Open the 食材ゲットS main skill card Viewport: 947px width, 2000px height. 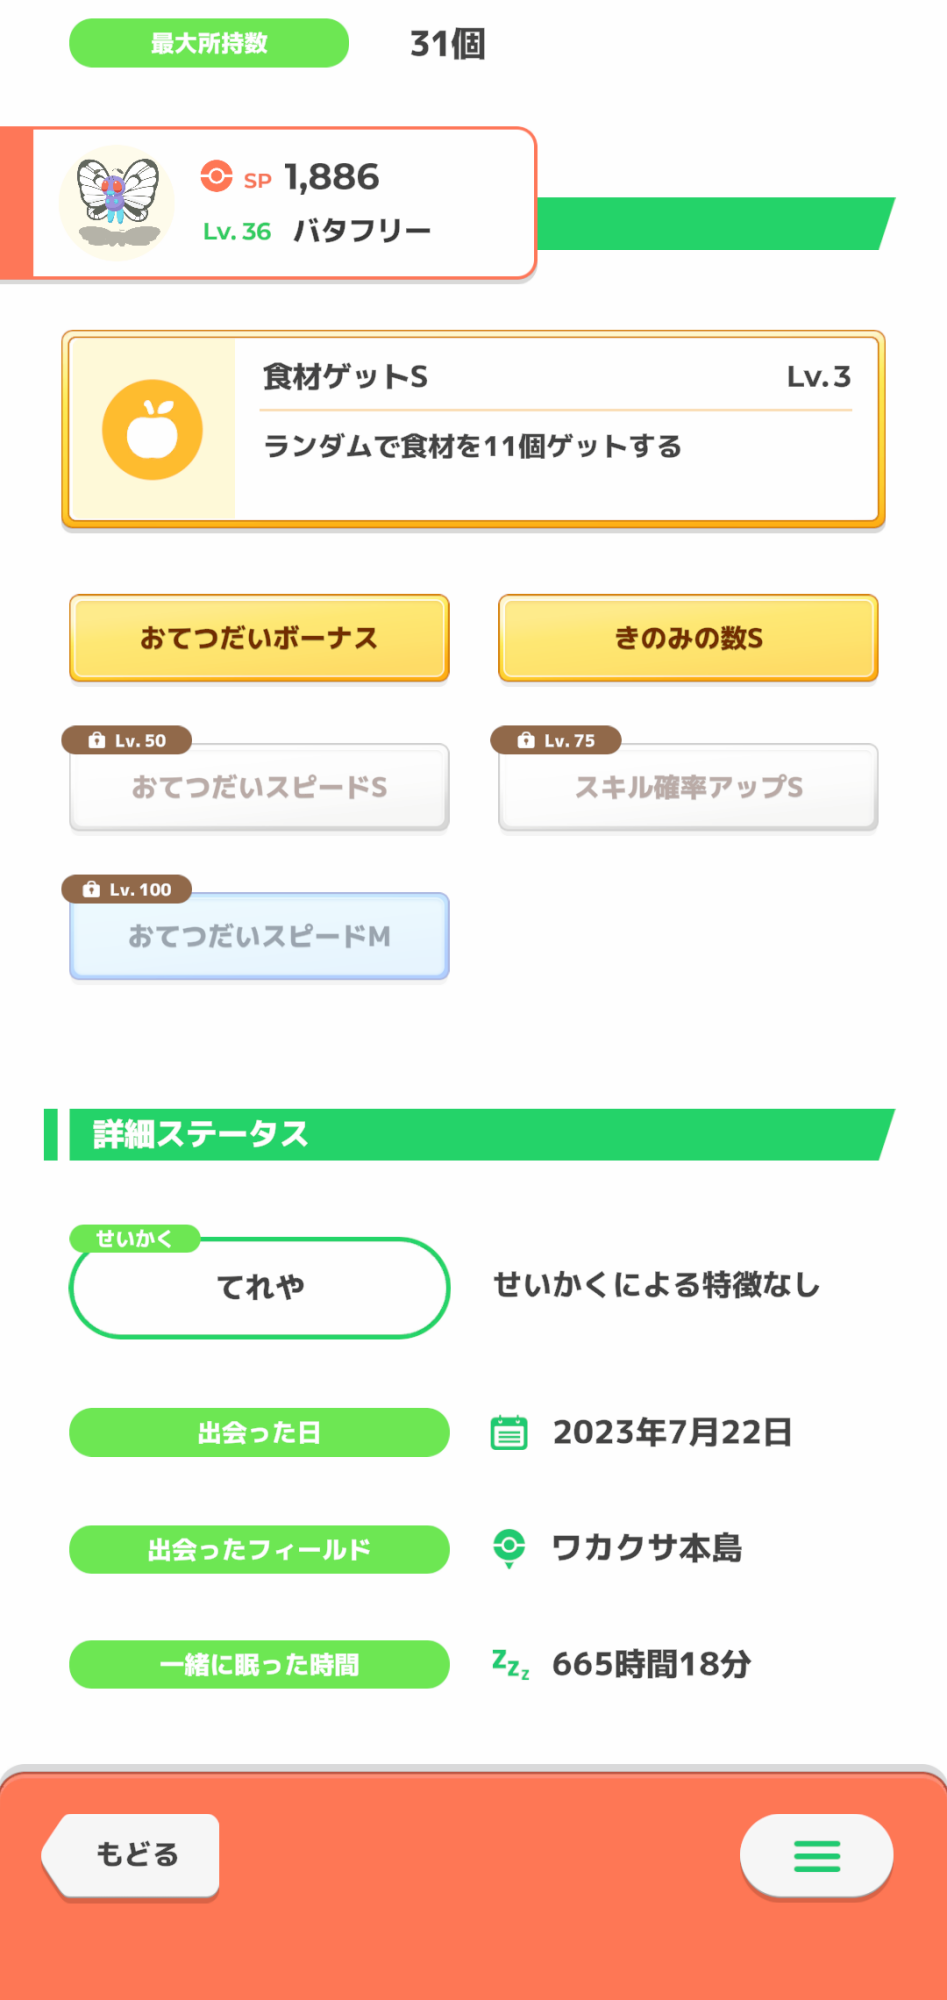click(473, 429)
